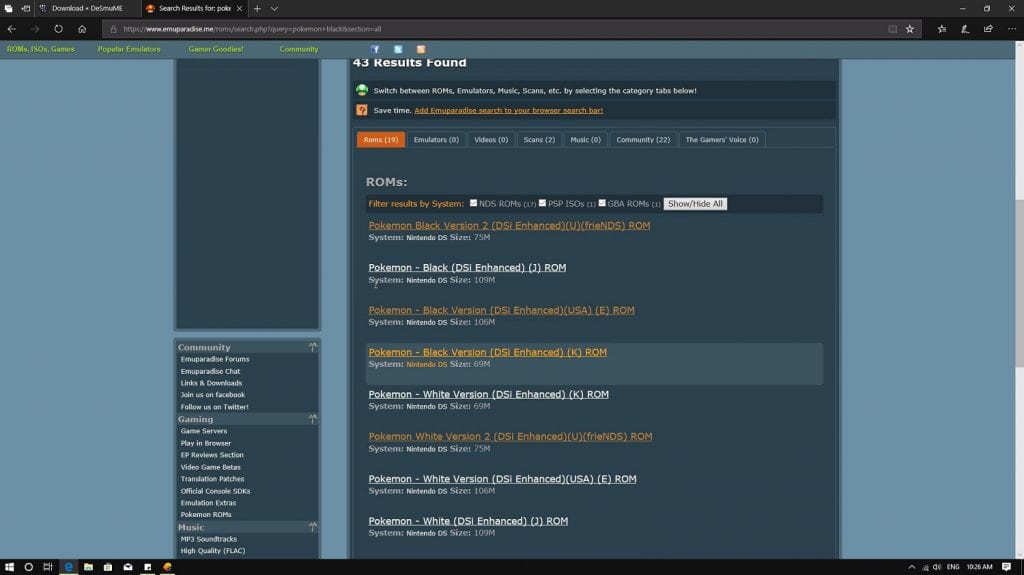Select the Scans (2) tab
The image size is (1024, 575).
click(539, 140)
